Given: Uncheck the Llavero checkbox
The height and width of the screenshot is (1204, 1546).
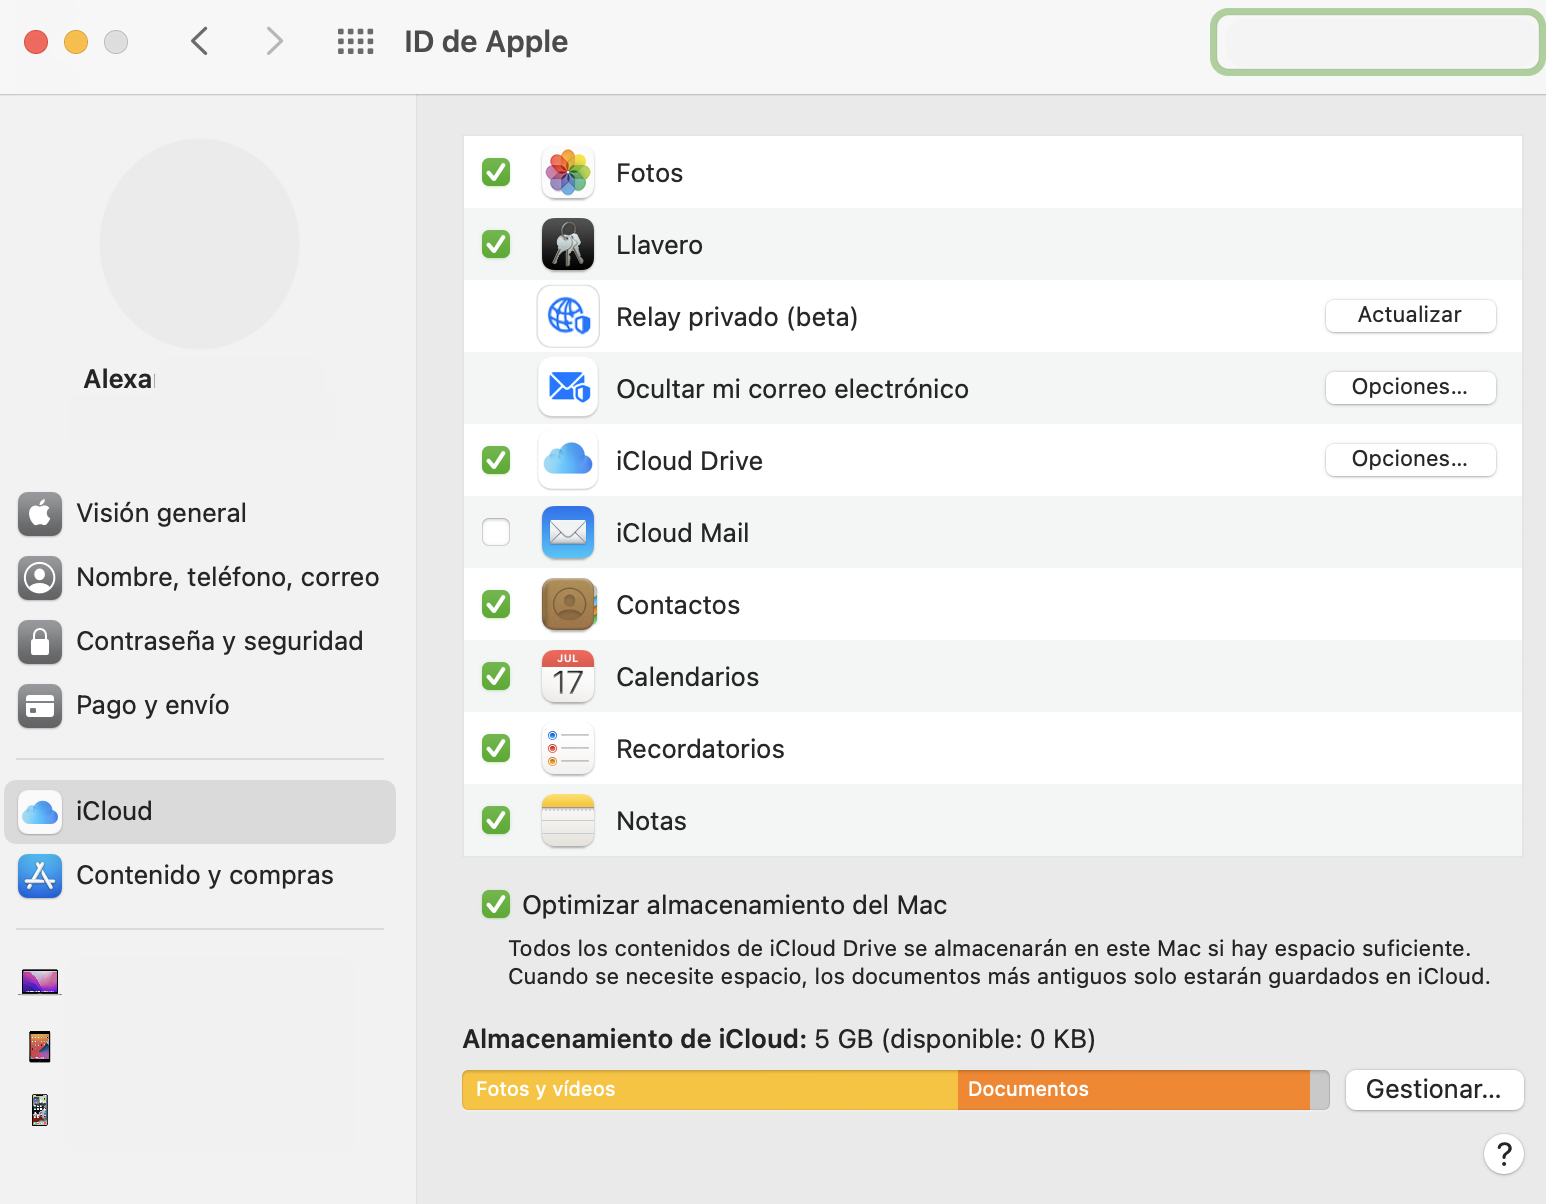Looking at the screenshot, I should point(496,245).
